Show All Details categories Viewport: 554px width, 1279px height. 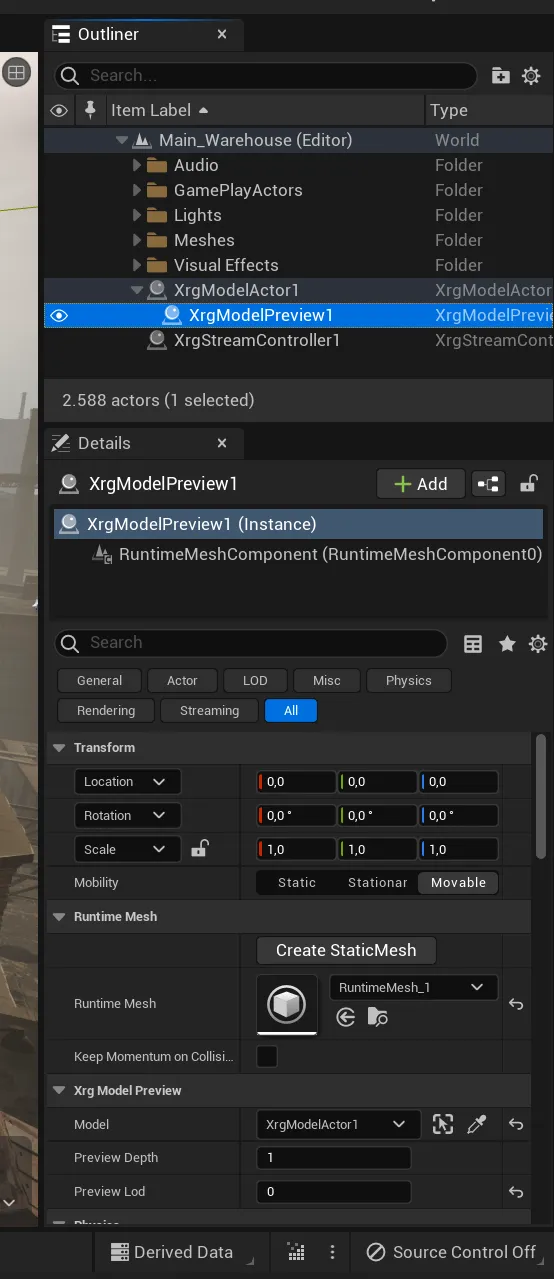click(x=291, y=711)
